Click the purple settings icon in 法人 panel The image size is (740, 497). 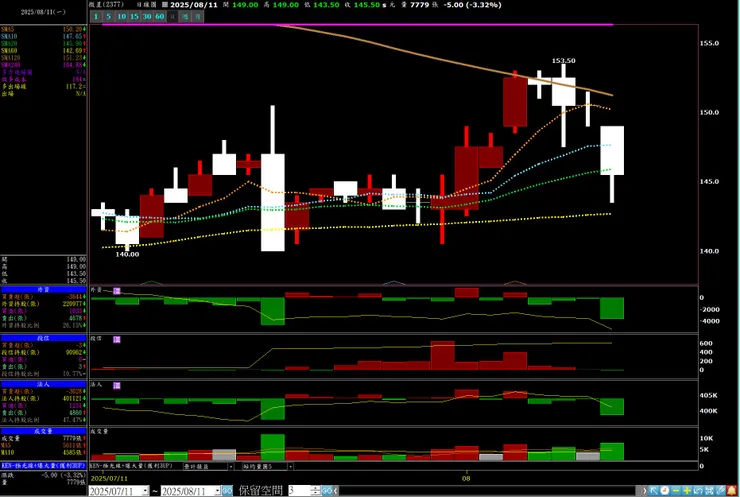(117, 386)
